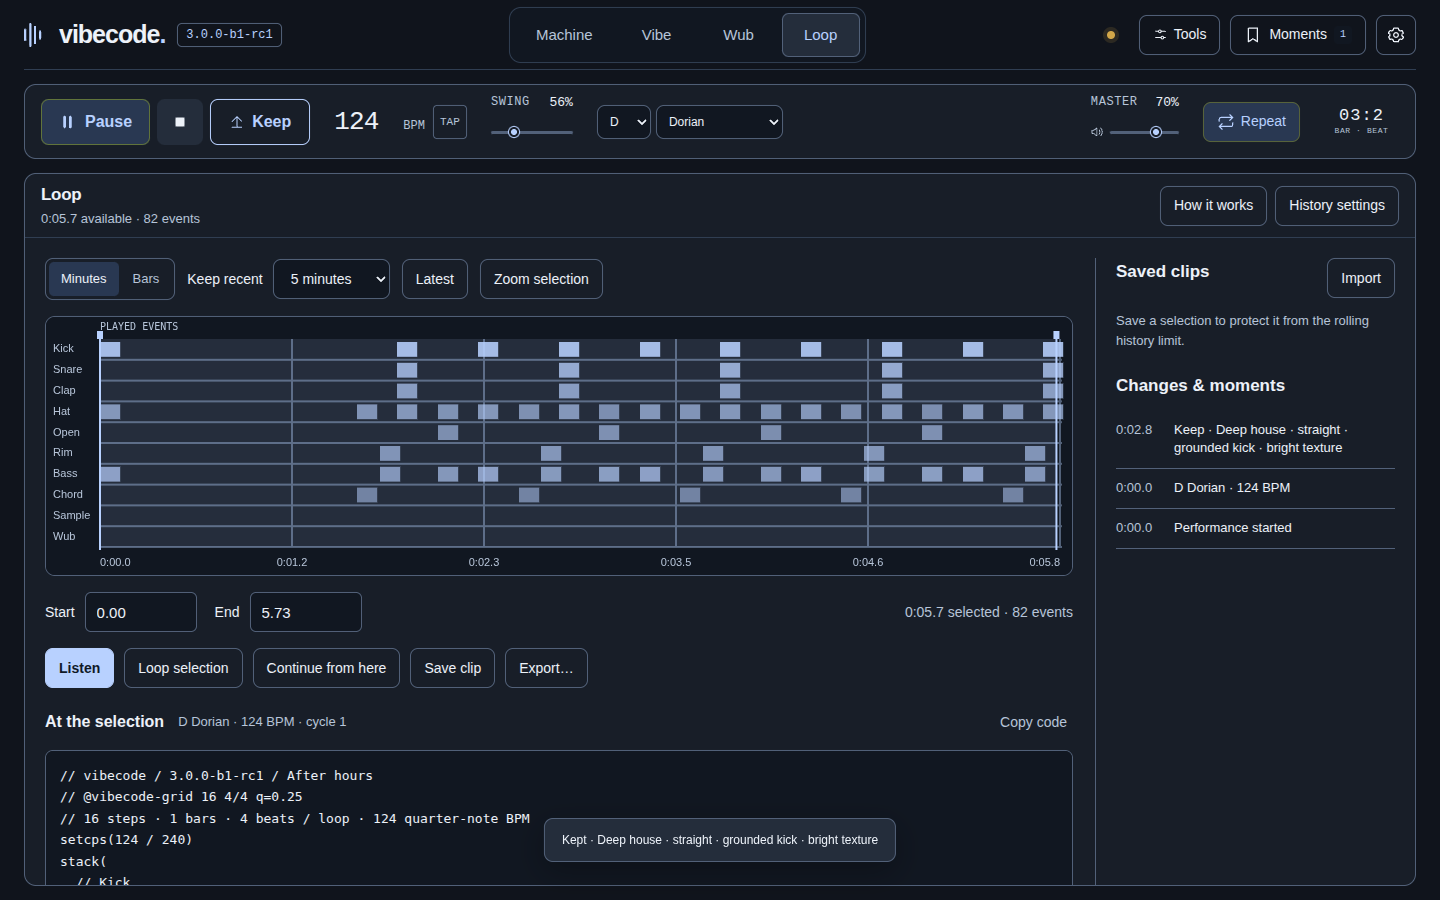Toggle the Repeat mode
Screen dimensions: 1440x900
(x=1251, y=122)
